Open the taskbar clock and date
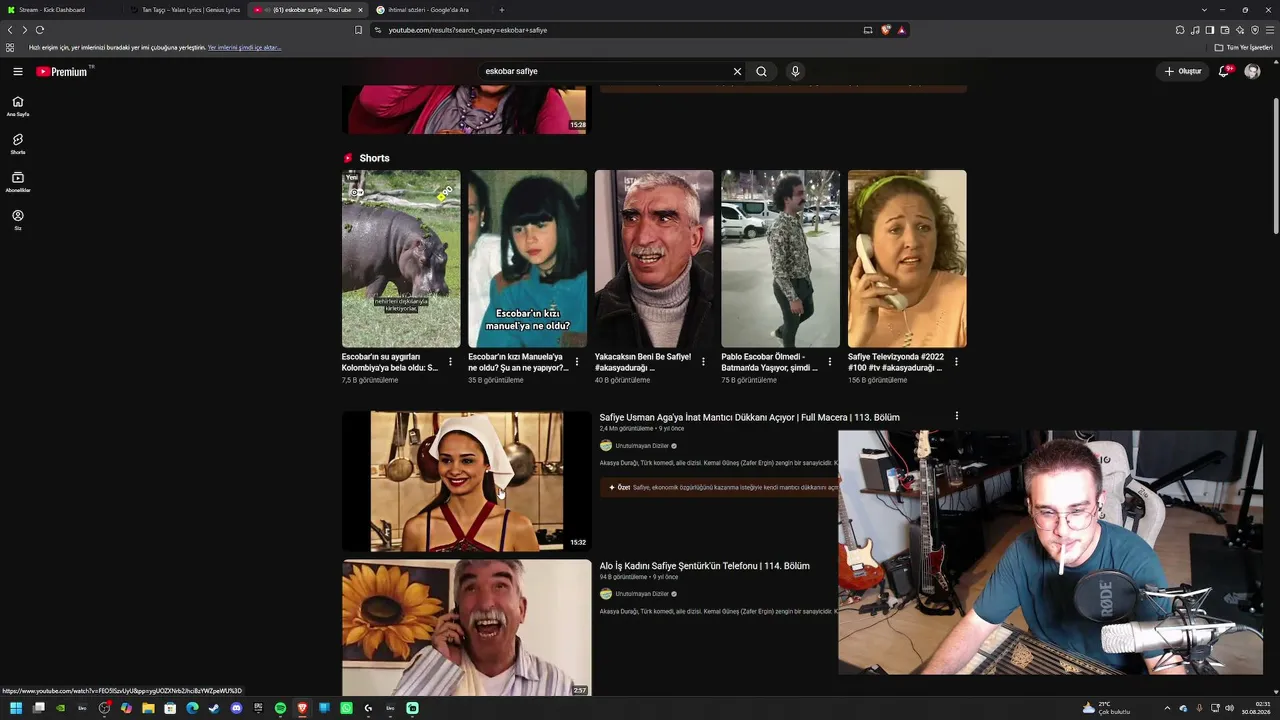This screenshot has width=1280, height=720. pos(1255,708)
